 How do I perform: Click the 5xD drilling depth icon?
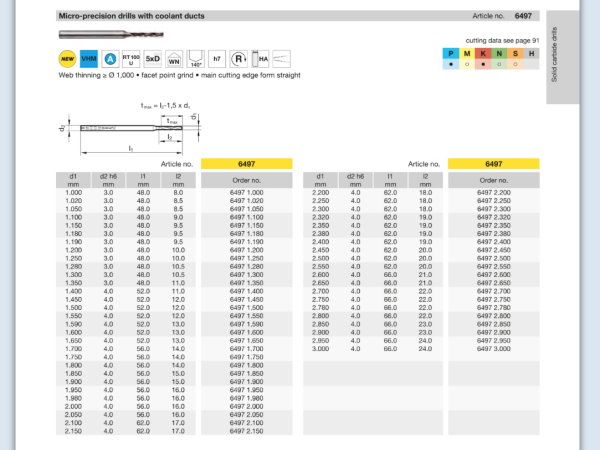coord(153,58)
